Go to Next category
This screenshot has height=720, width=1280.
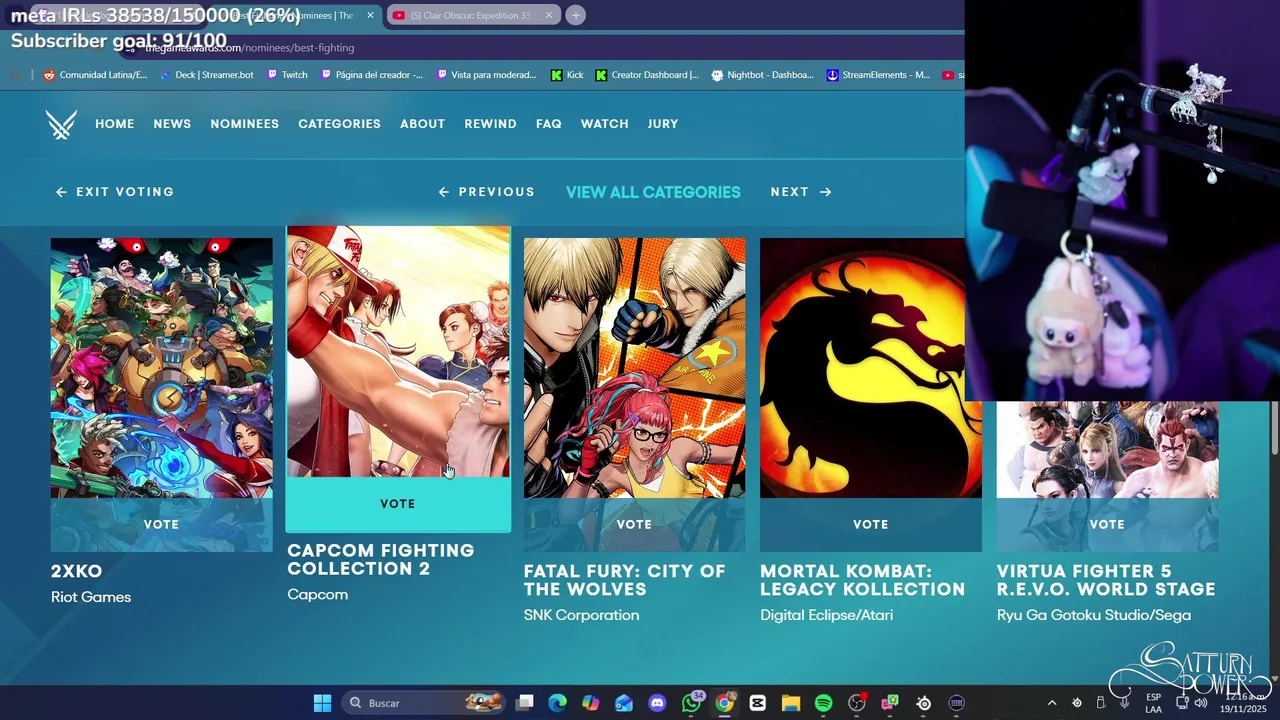point(801,192)
